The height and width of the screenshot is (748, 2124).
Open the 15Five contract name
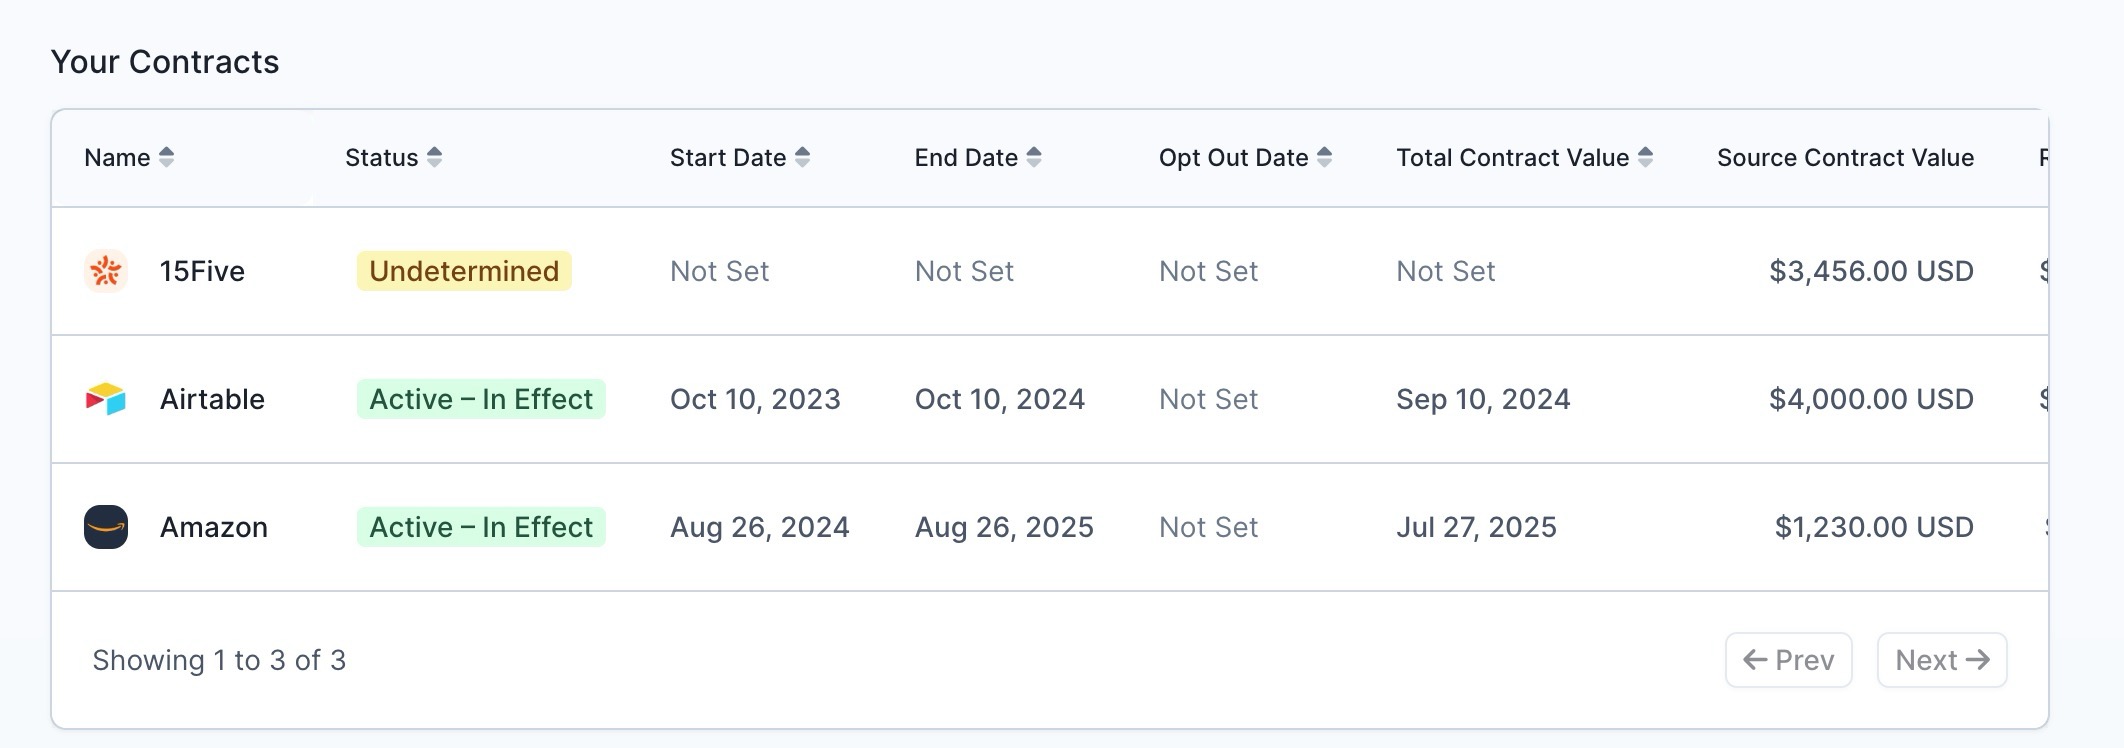pos(202,271)
